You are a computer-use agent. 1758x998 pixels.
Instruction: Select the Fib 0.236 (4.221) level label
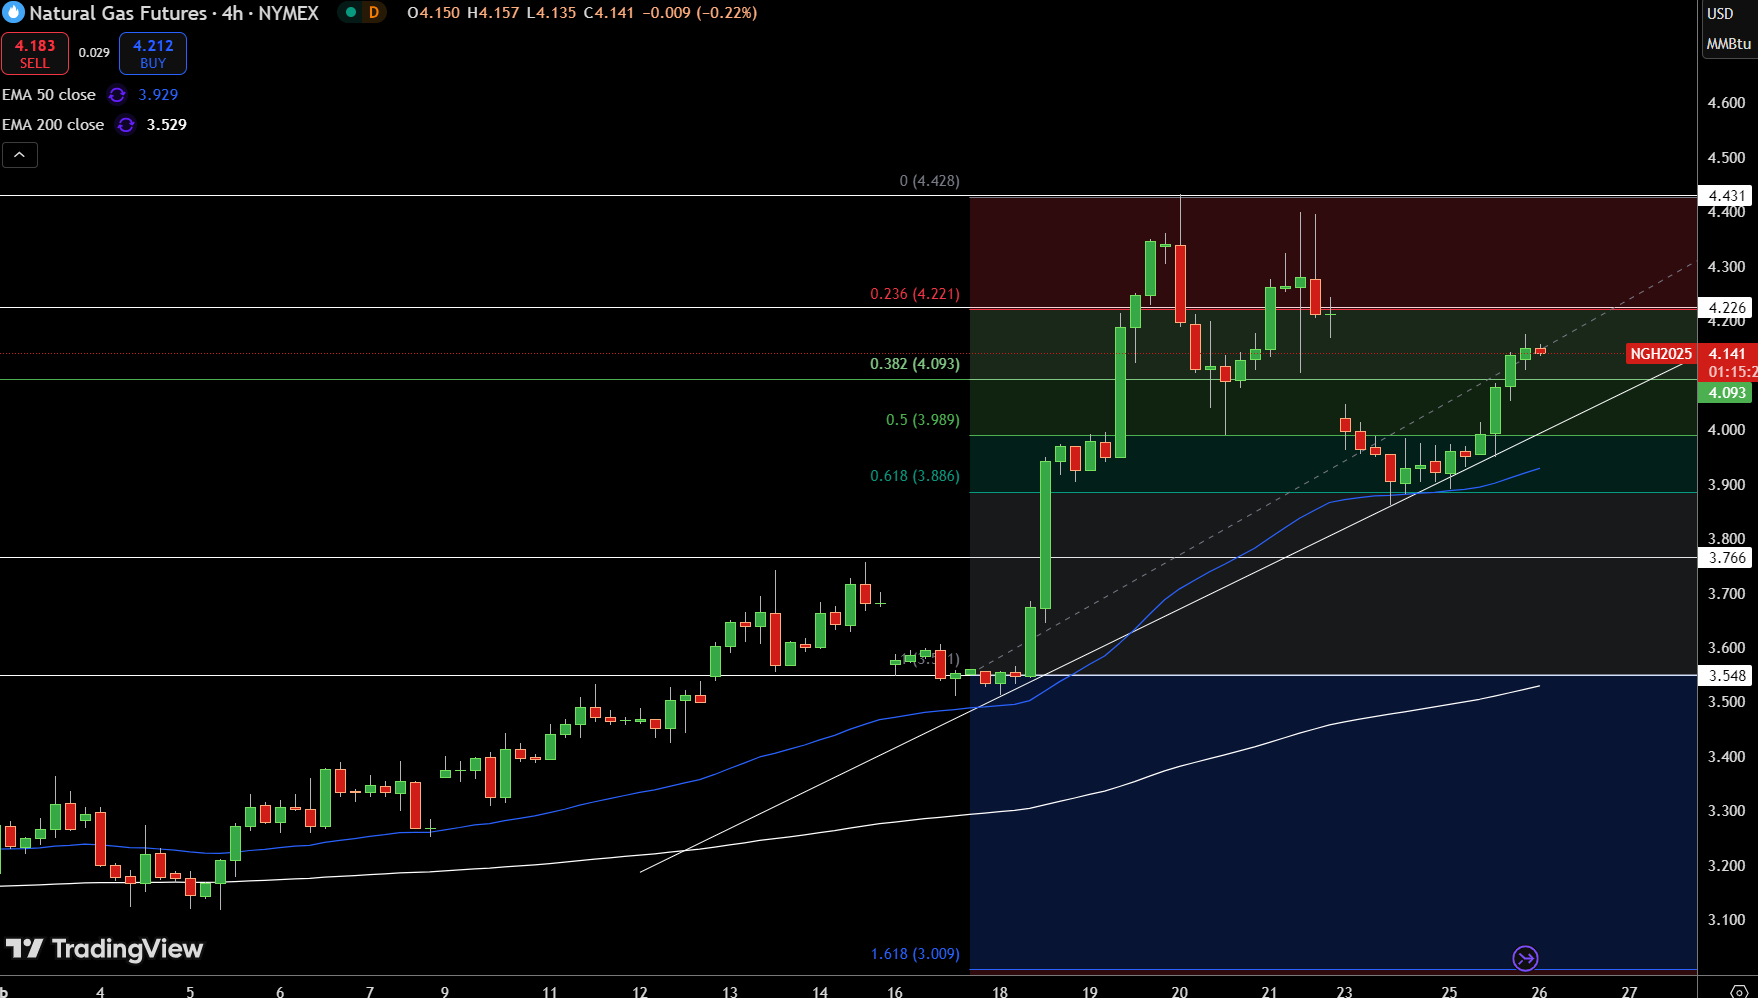point(915,294)
